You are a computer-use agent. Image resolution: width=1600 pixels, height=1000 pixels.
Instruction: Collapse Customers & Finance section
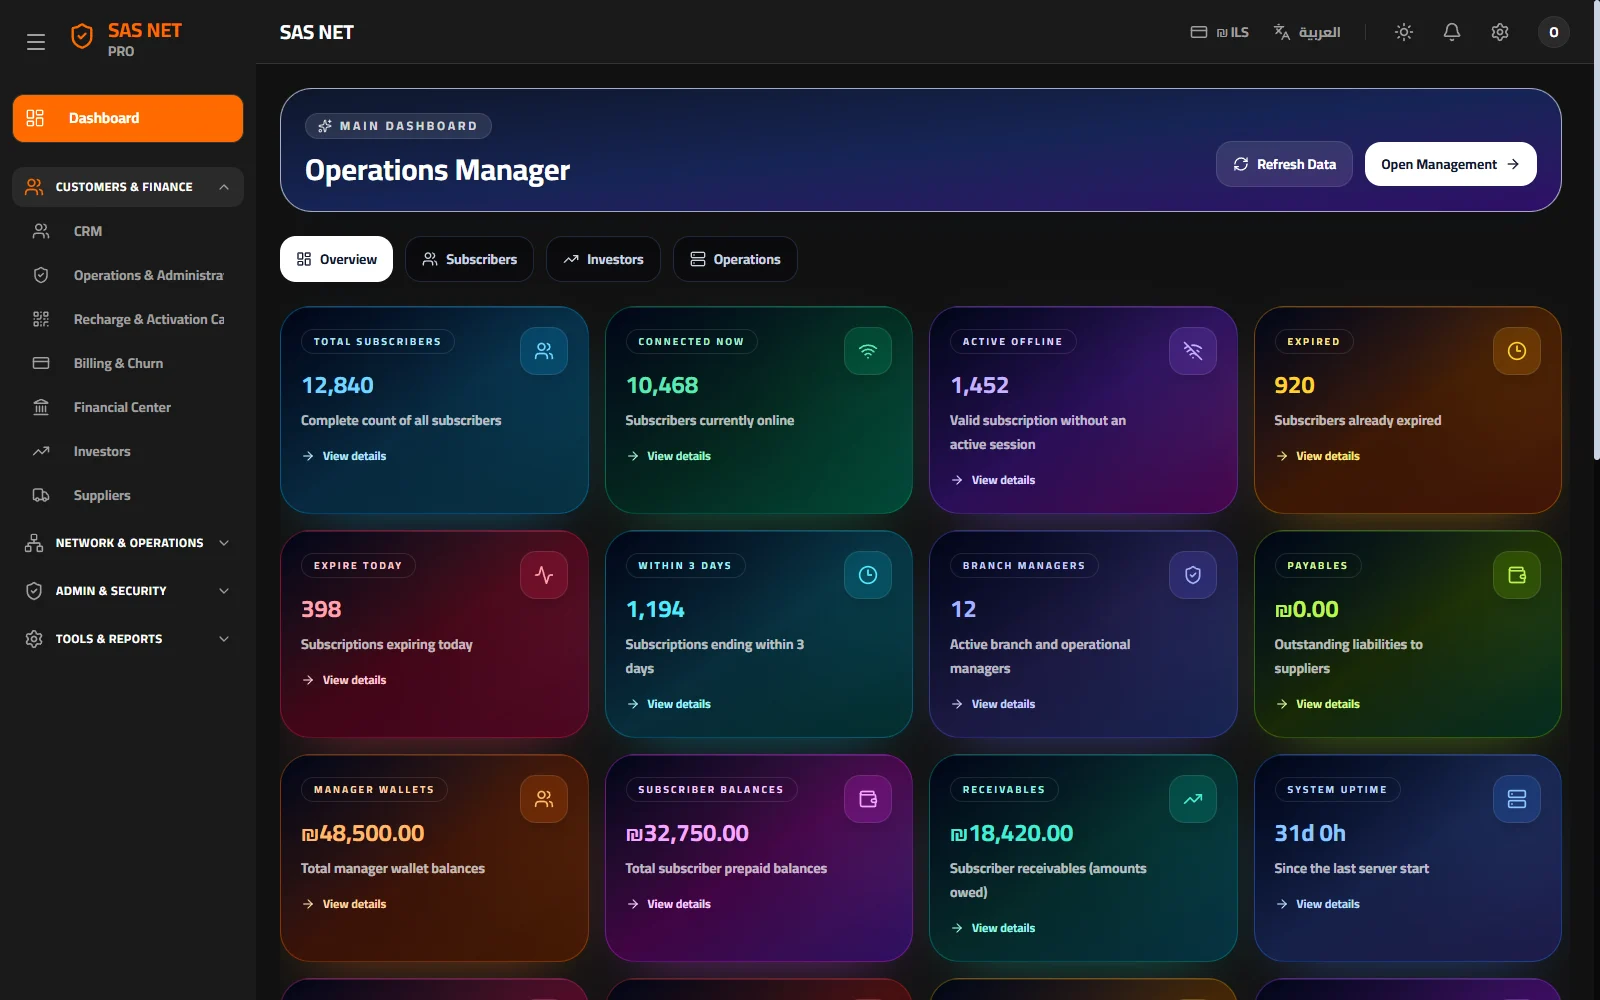pos(128,187)
